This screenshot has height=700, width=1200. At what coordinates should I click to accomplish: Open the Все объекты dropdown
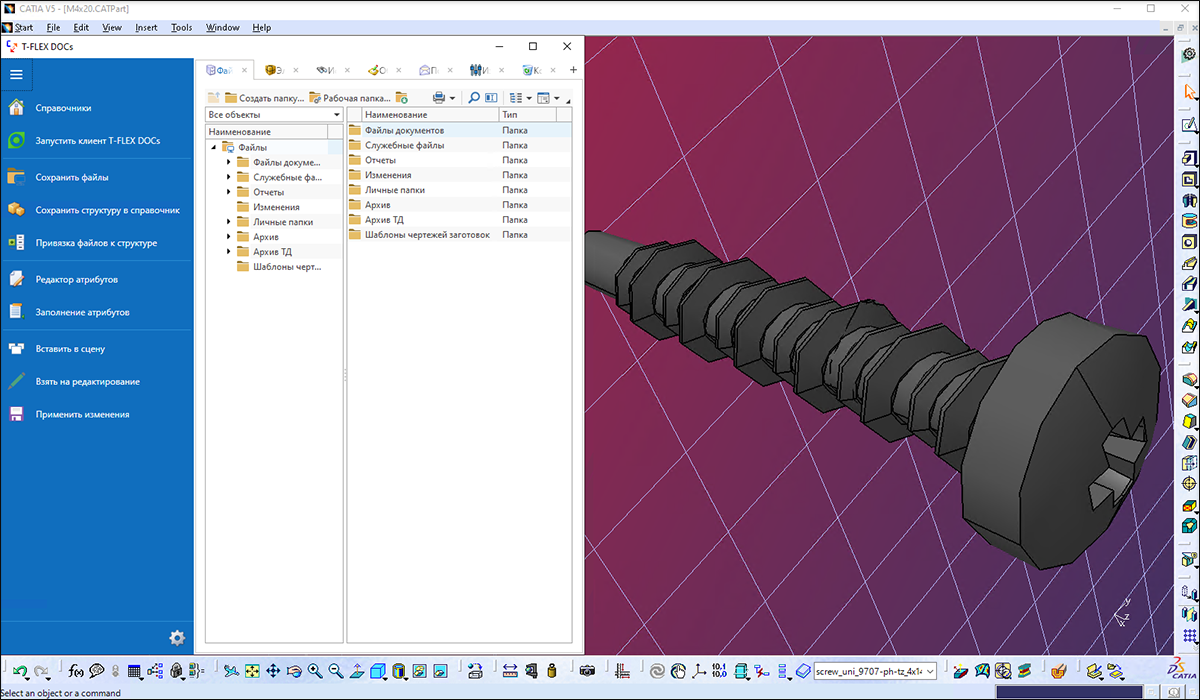click(274, 115)
